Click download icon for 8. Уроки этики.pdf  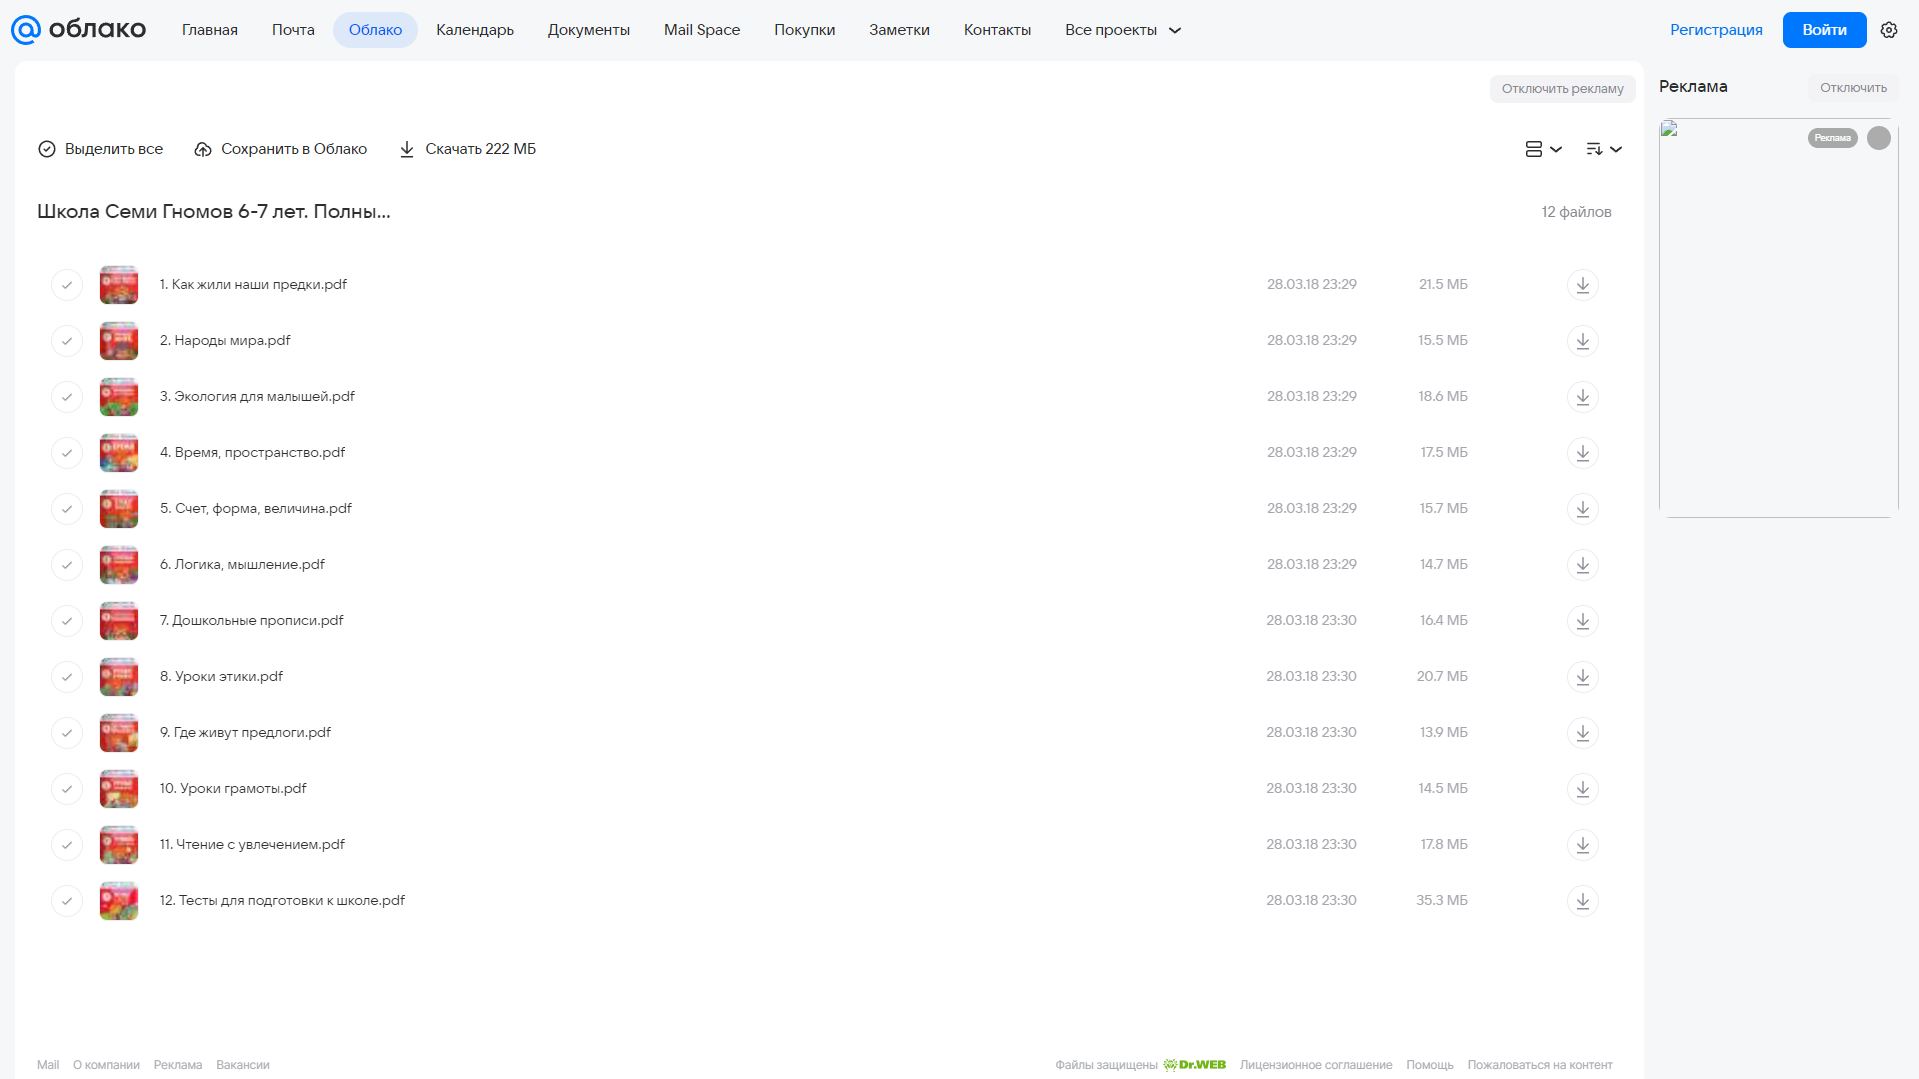(x=1582, y=677)
